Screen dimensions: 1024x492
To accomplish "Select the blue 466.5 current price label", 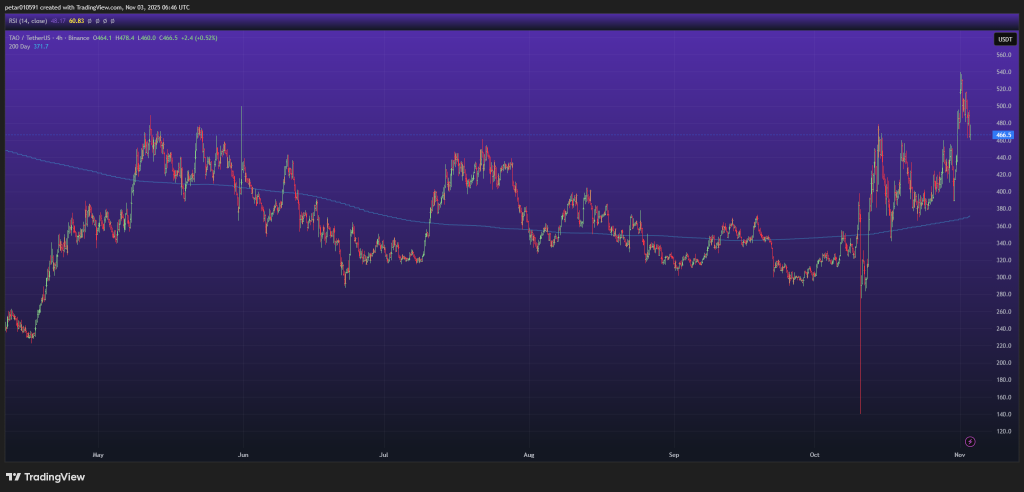I will coord(1004,134).
